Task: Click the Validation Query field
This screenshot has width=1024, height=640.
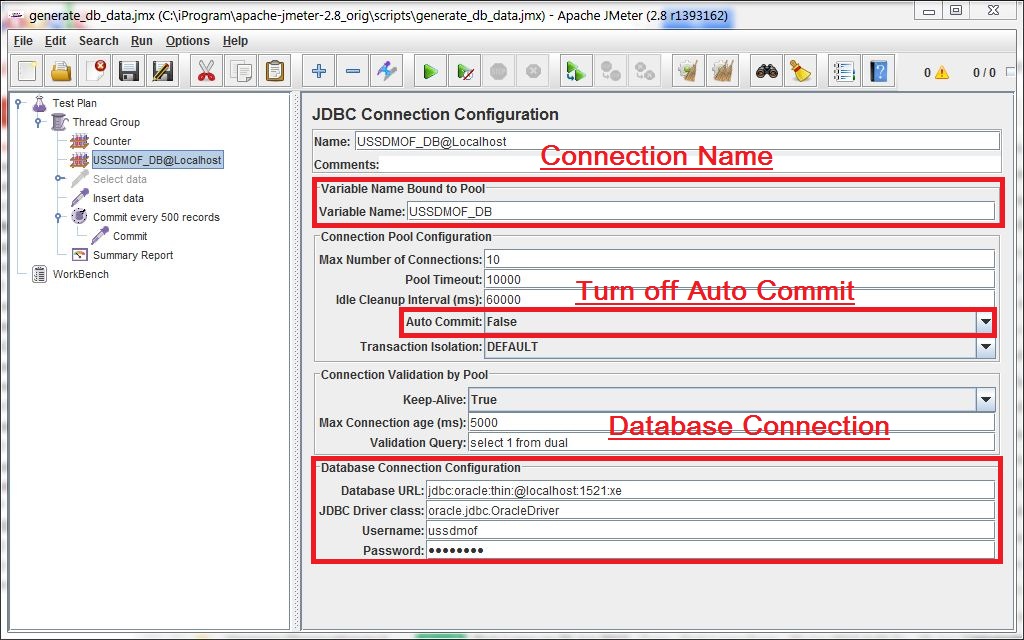Action: (x=731, y=443)
